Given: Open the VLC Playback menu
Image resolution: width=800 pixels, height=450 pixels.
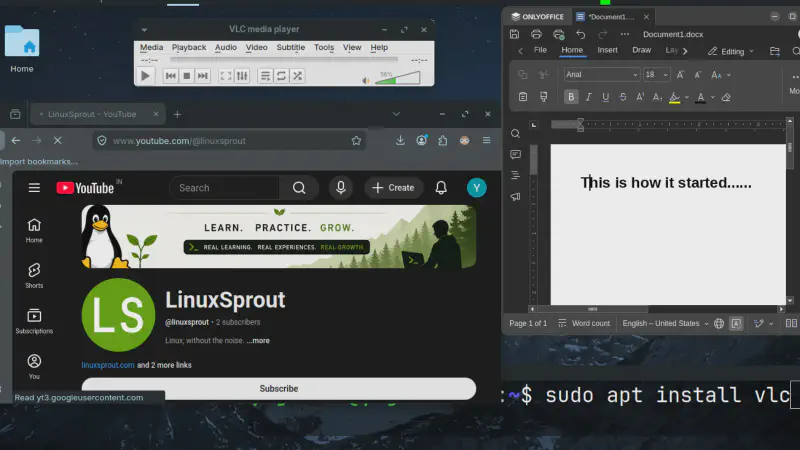Looking at the screenshot, I should [189, 47].
